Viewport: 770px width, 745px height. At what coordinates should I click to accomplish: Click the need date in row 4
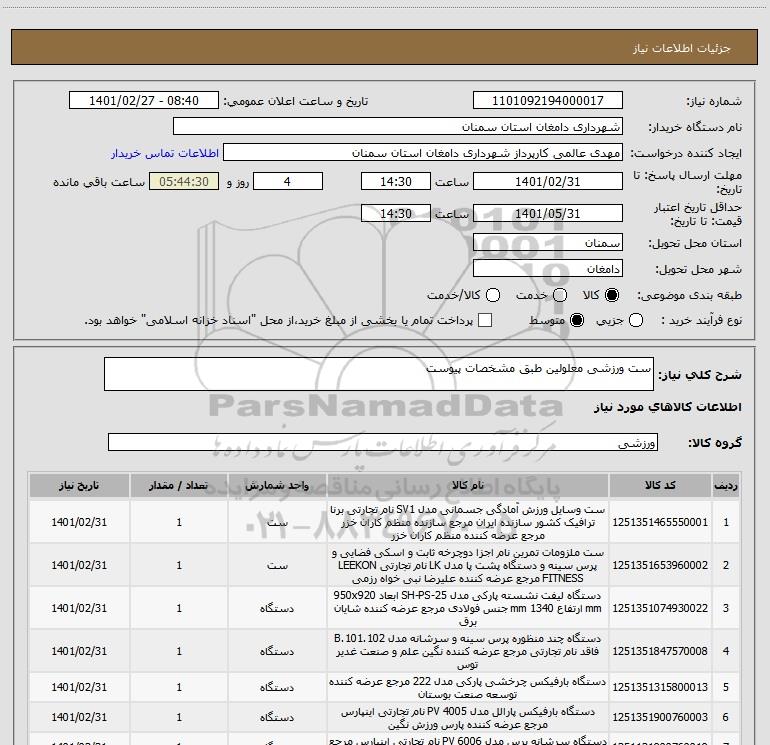pos(79,651)
